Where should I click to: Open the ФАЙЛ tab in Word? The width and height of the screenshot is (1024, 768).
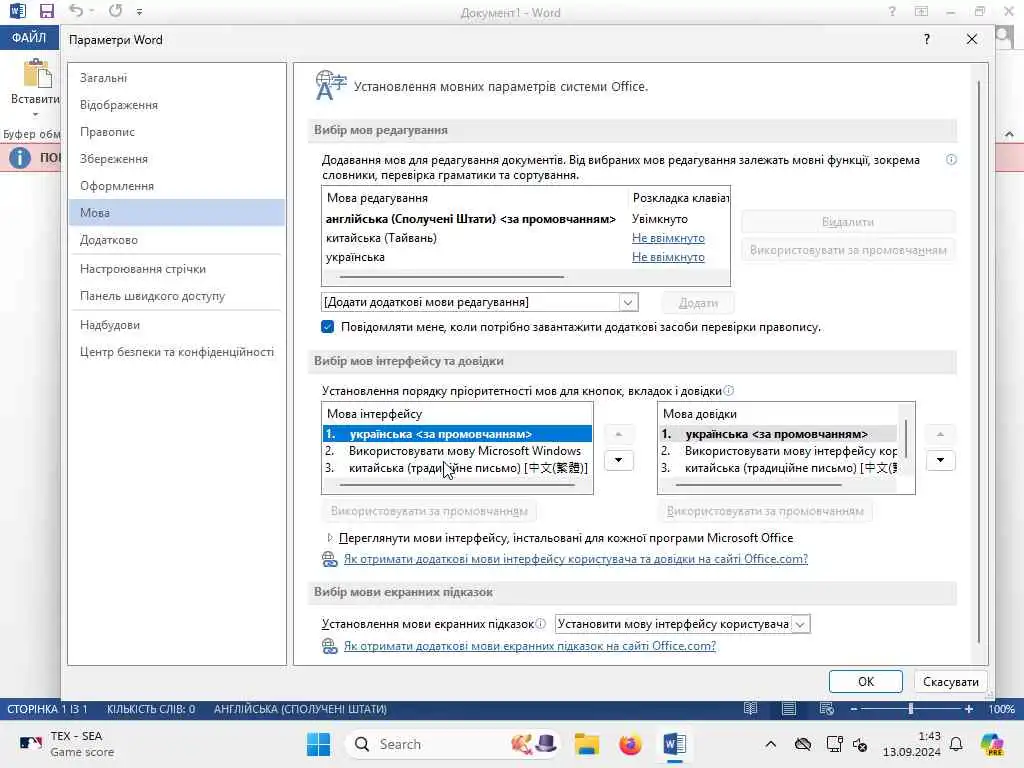[29, 37]
